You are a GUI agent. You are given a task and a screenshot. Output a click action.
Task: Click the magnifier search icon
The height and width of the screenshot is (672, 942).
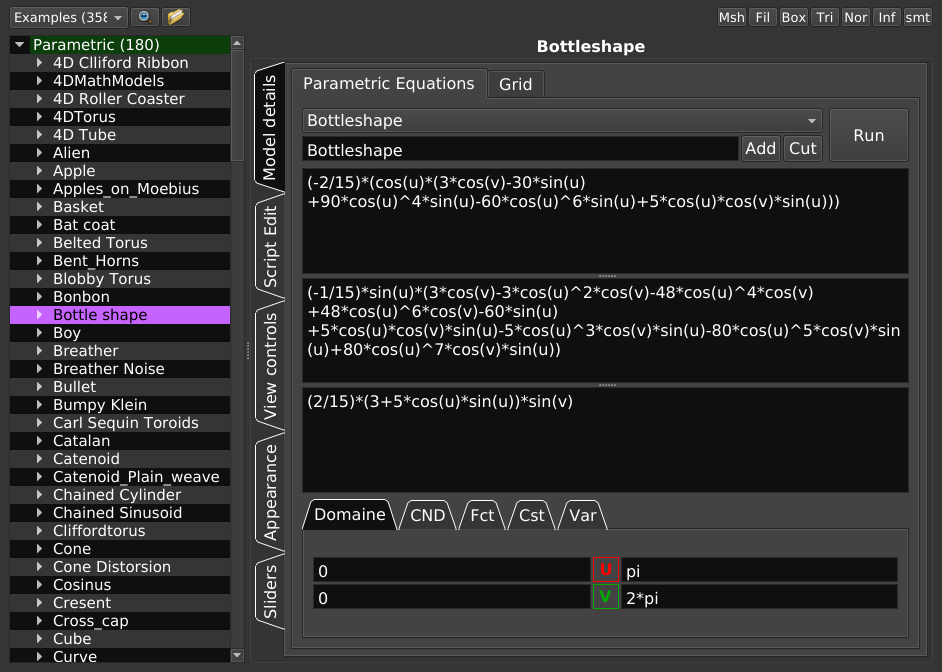pyautogui.click(x=145, y=17)
